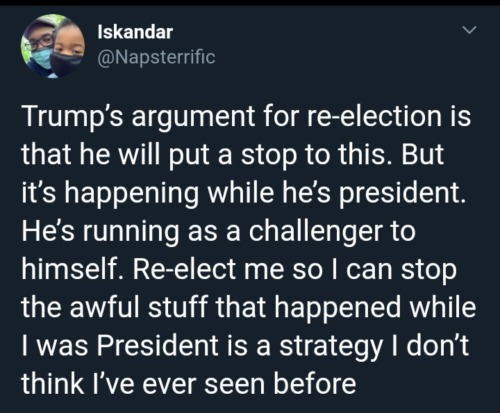
Task: Click the word "stuff" in the tweet
Action: tap(177, 307)
